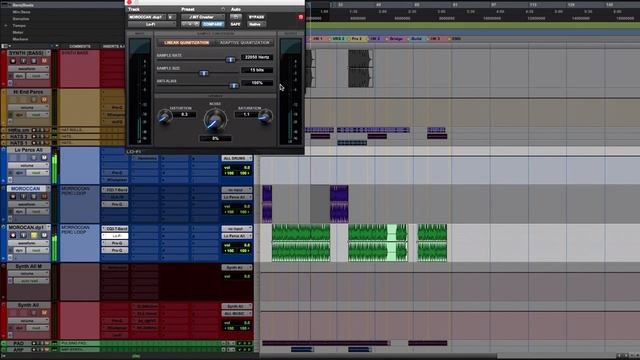This screenshot has width=640, height=360.
Task: Open no input selector on MOROCCAN track
Action: pyautogui.click(x=237, y=190)
